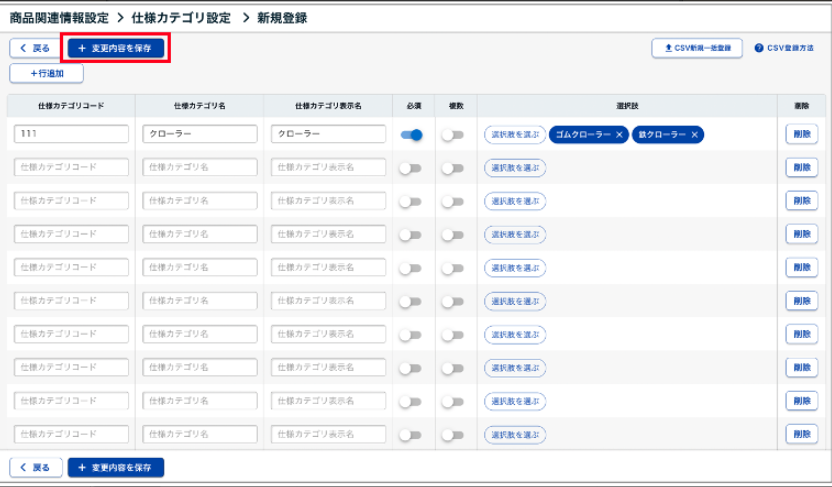Remove the ゴムクローラー tag via its X
This screenshot has height=487, width=832.
(x=619, y=135)
